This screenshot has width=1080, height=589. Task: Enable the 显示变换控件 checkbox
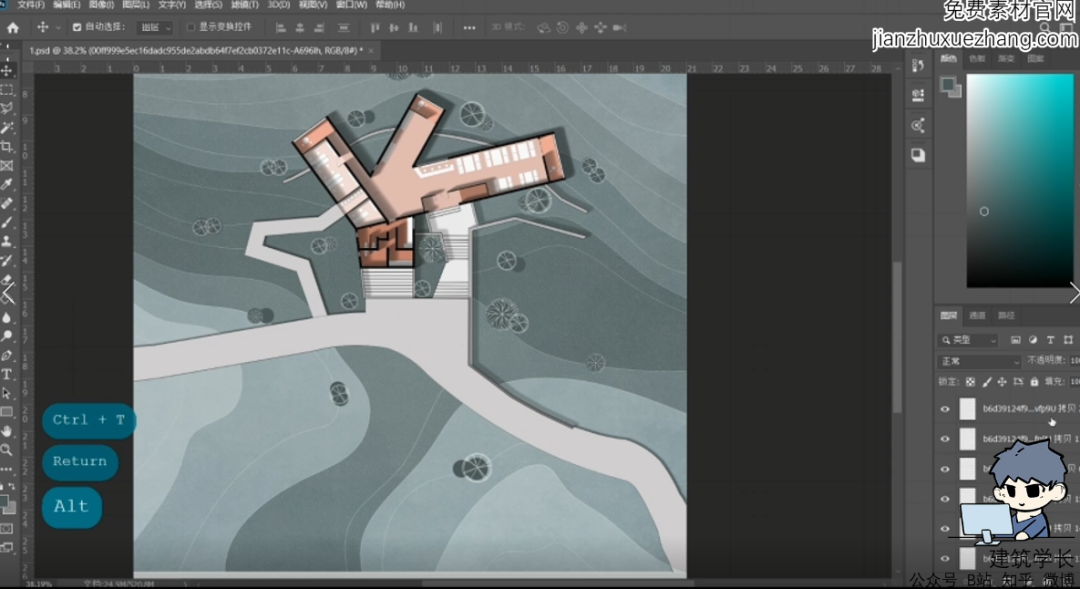pos(191,27)
